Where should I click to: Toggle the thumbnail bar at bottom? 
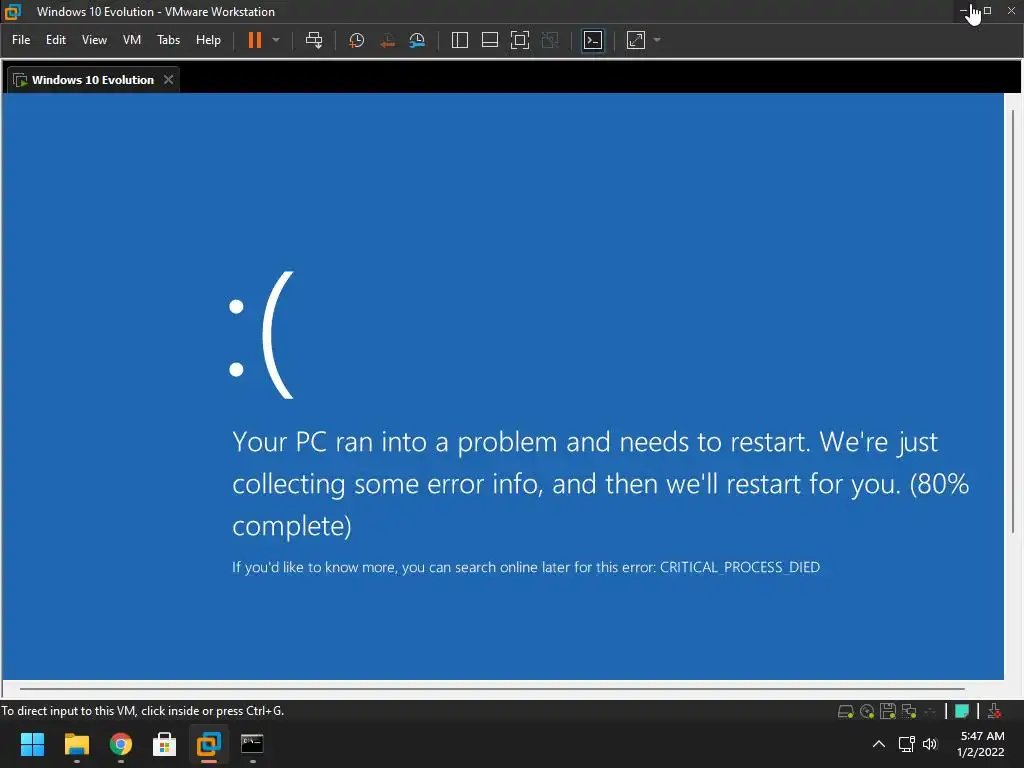[490, 40]
